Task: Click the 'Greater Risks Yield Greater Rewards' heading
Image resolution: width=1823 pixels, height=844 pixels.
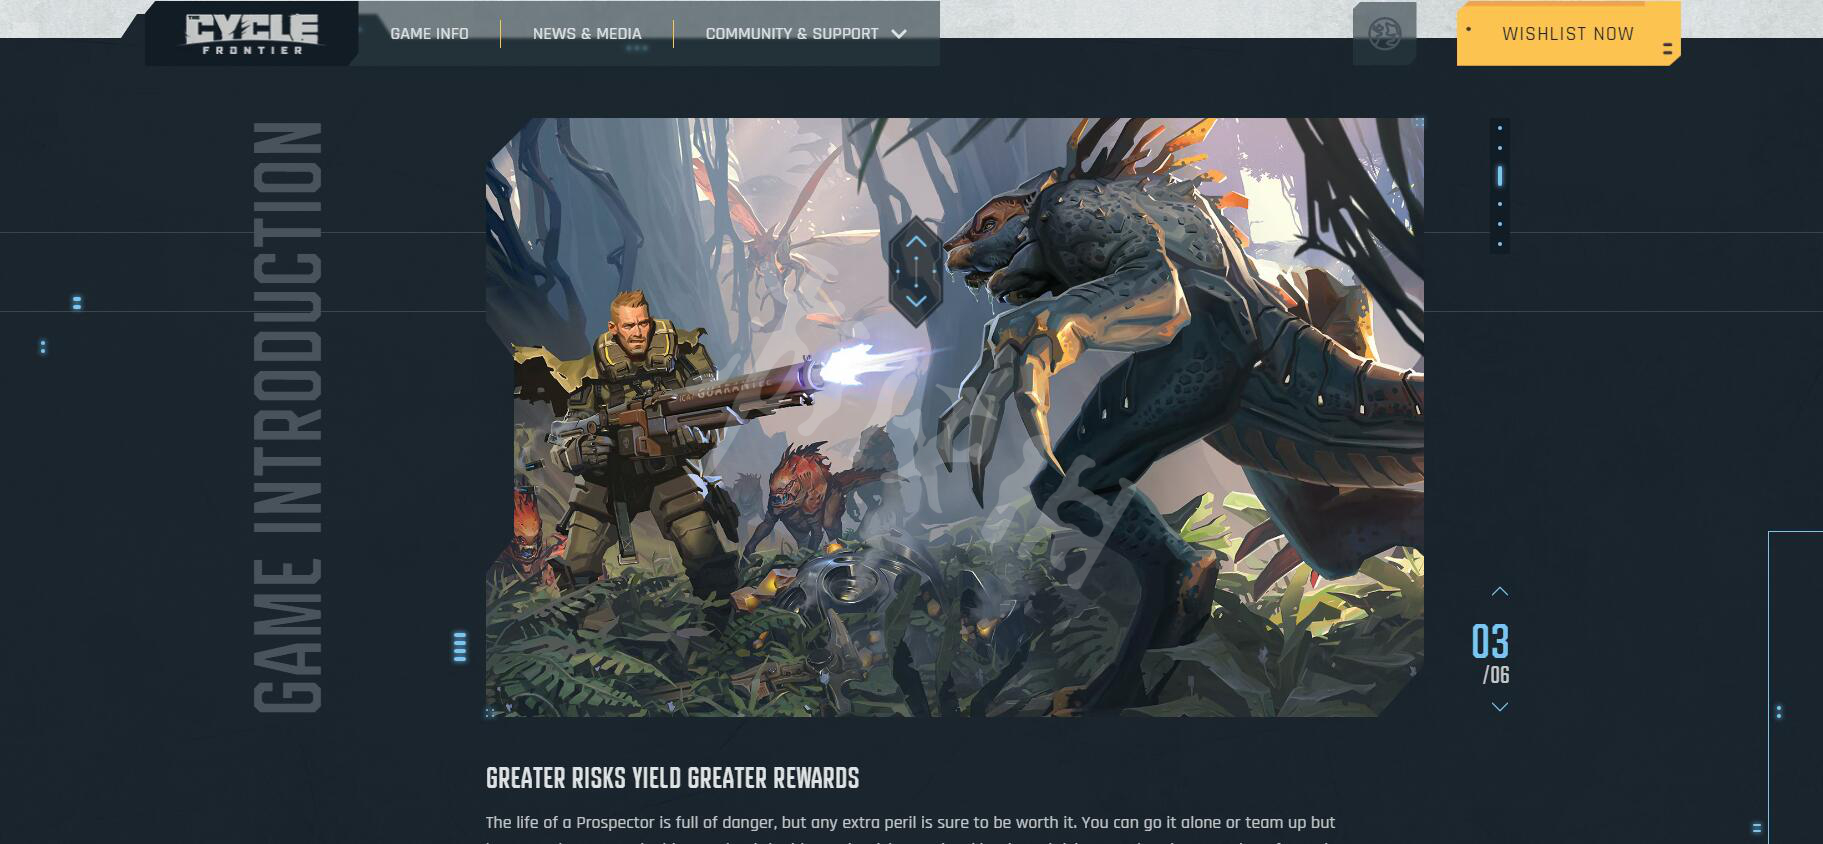Action: coord(672,778)
